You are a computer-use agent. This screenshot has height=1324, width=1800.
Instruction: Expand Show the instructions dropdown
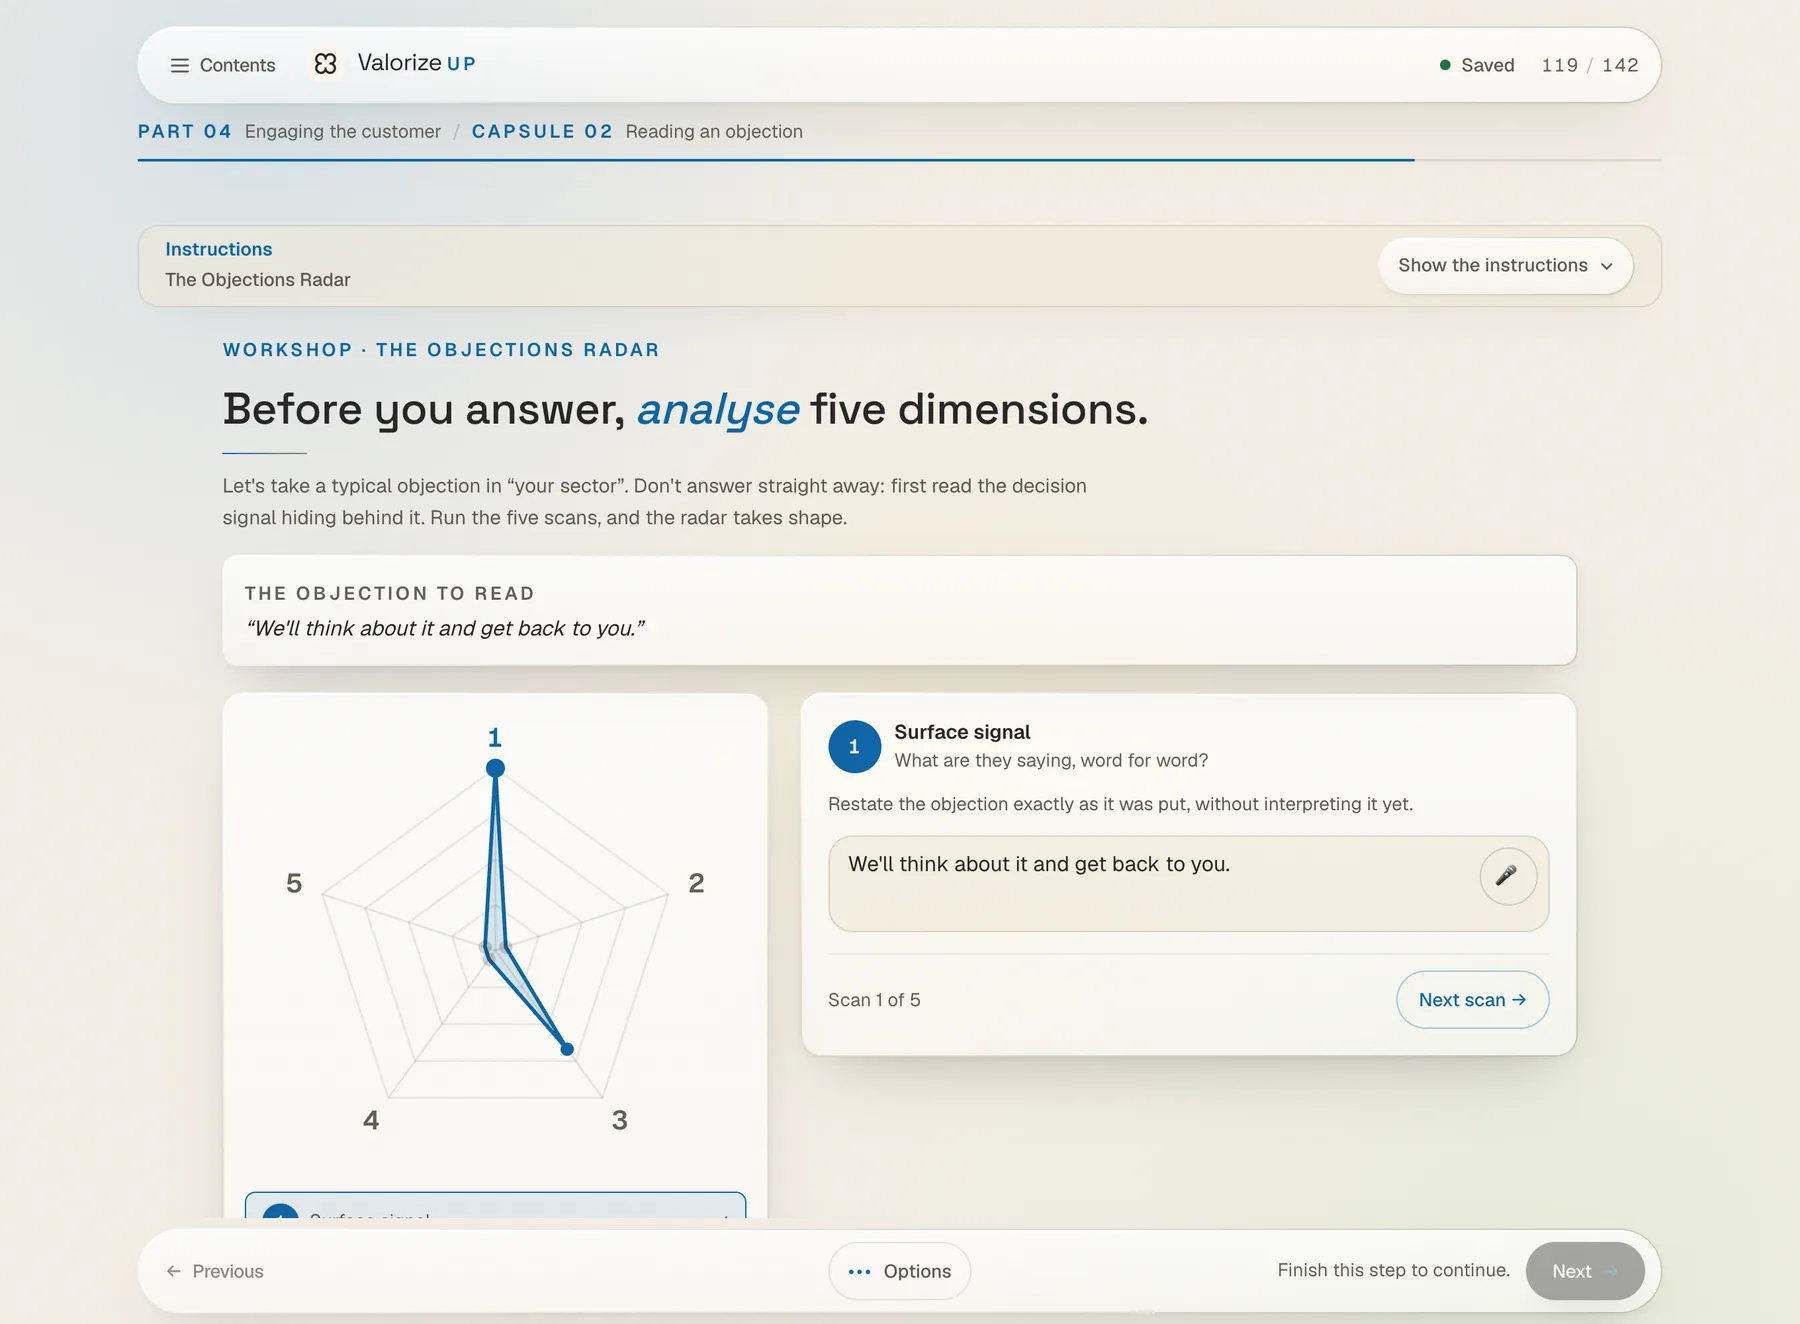pos(1505,266)
